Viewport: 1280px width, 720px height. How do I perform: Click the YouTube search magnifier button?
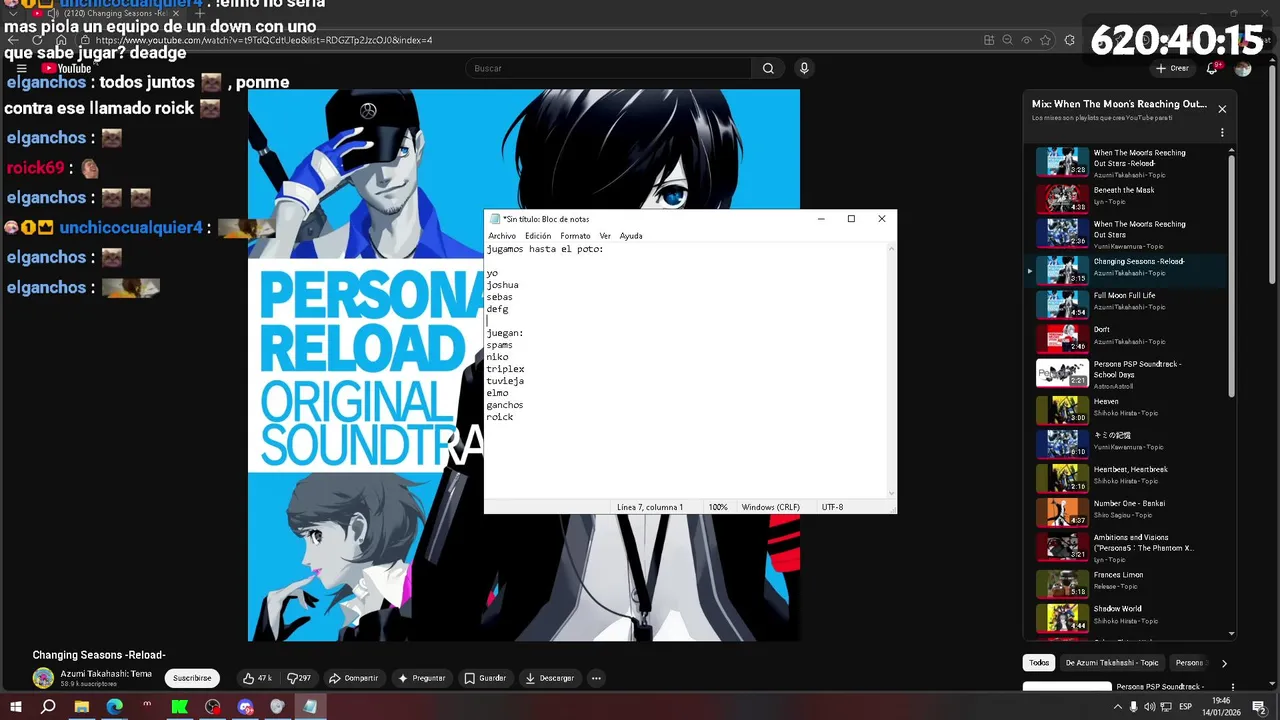point(768,68)
